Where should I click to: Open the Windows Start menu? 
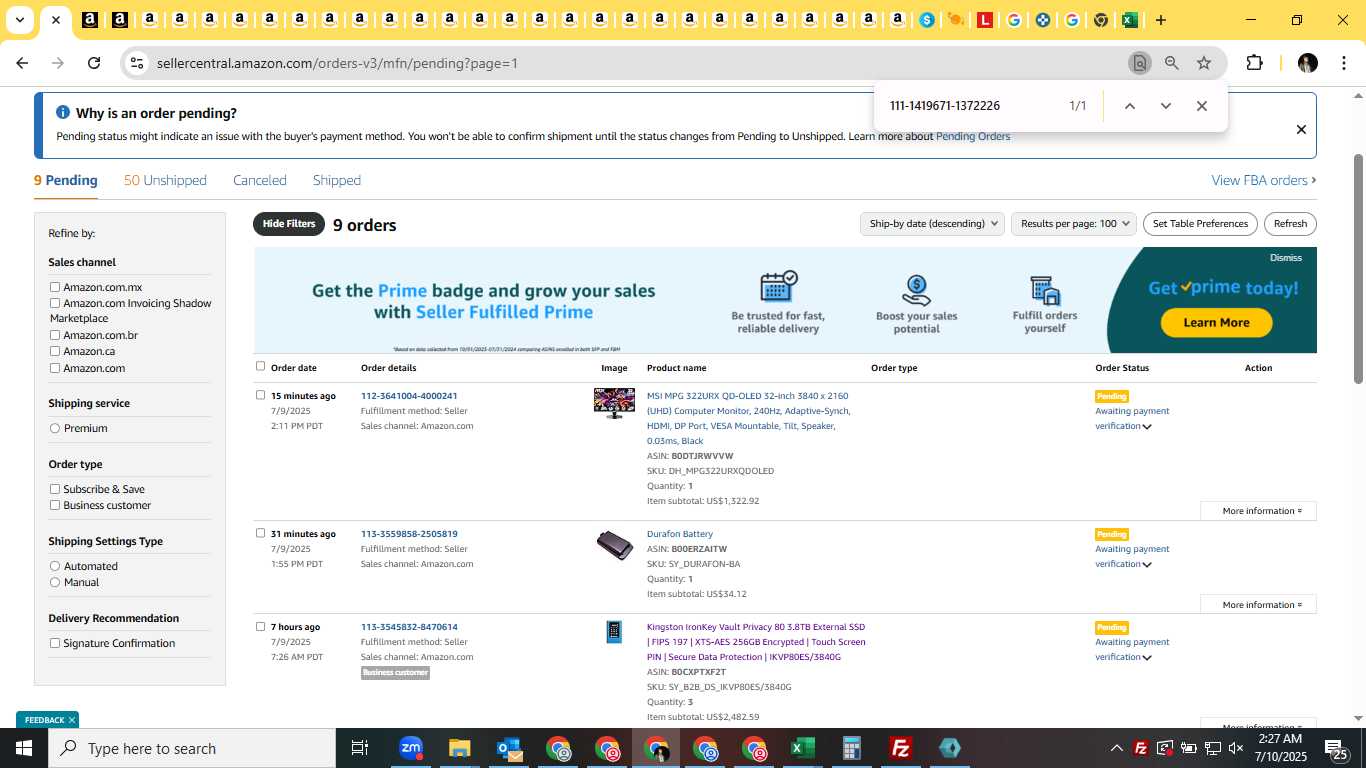point(24,748)
